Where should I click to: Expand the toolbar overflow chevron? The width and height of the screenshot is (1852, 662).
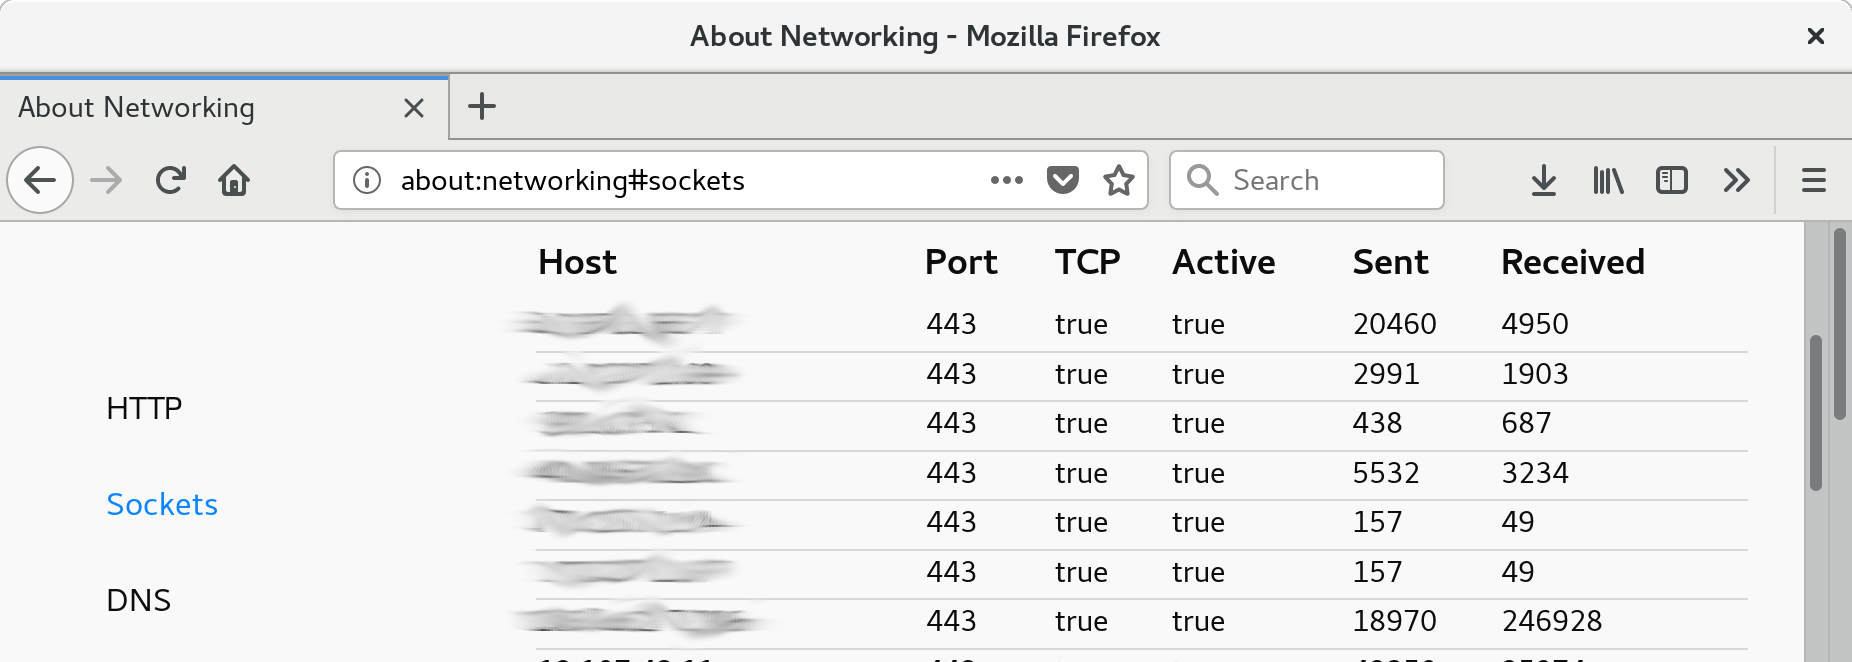click(1737, 180)
